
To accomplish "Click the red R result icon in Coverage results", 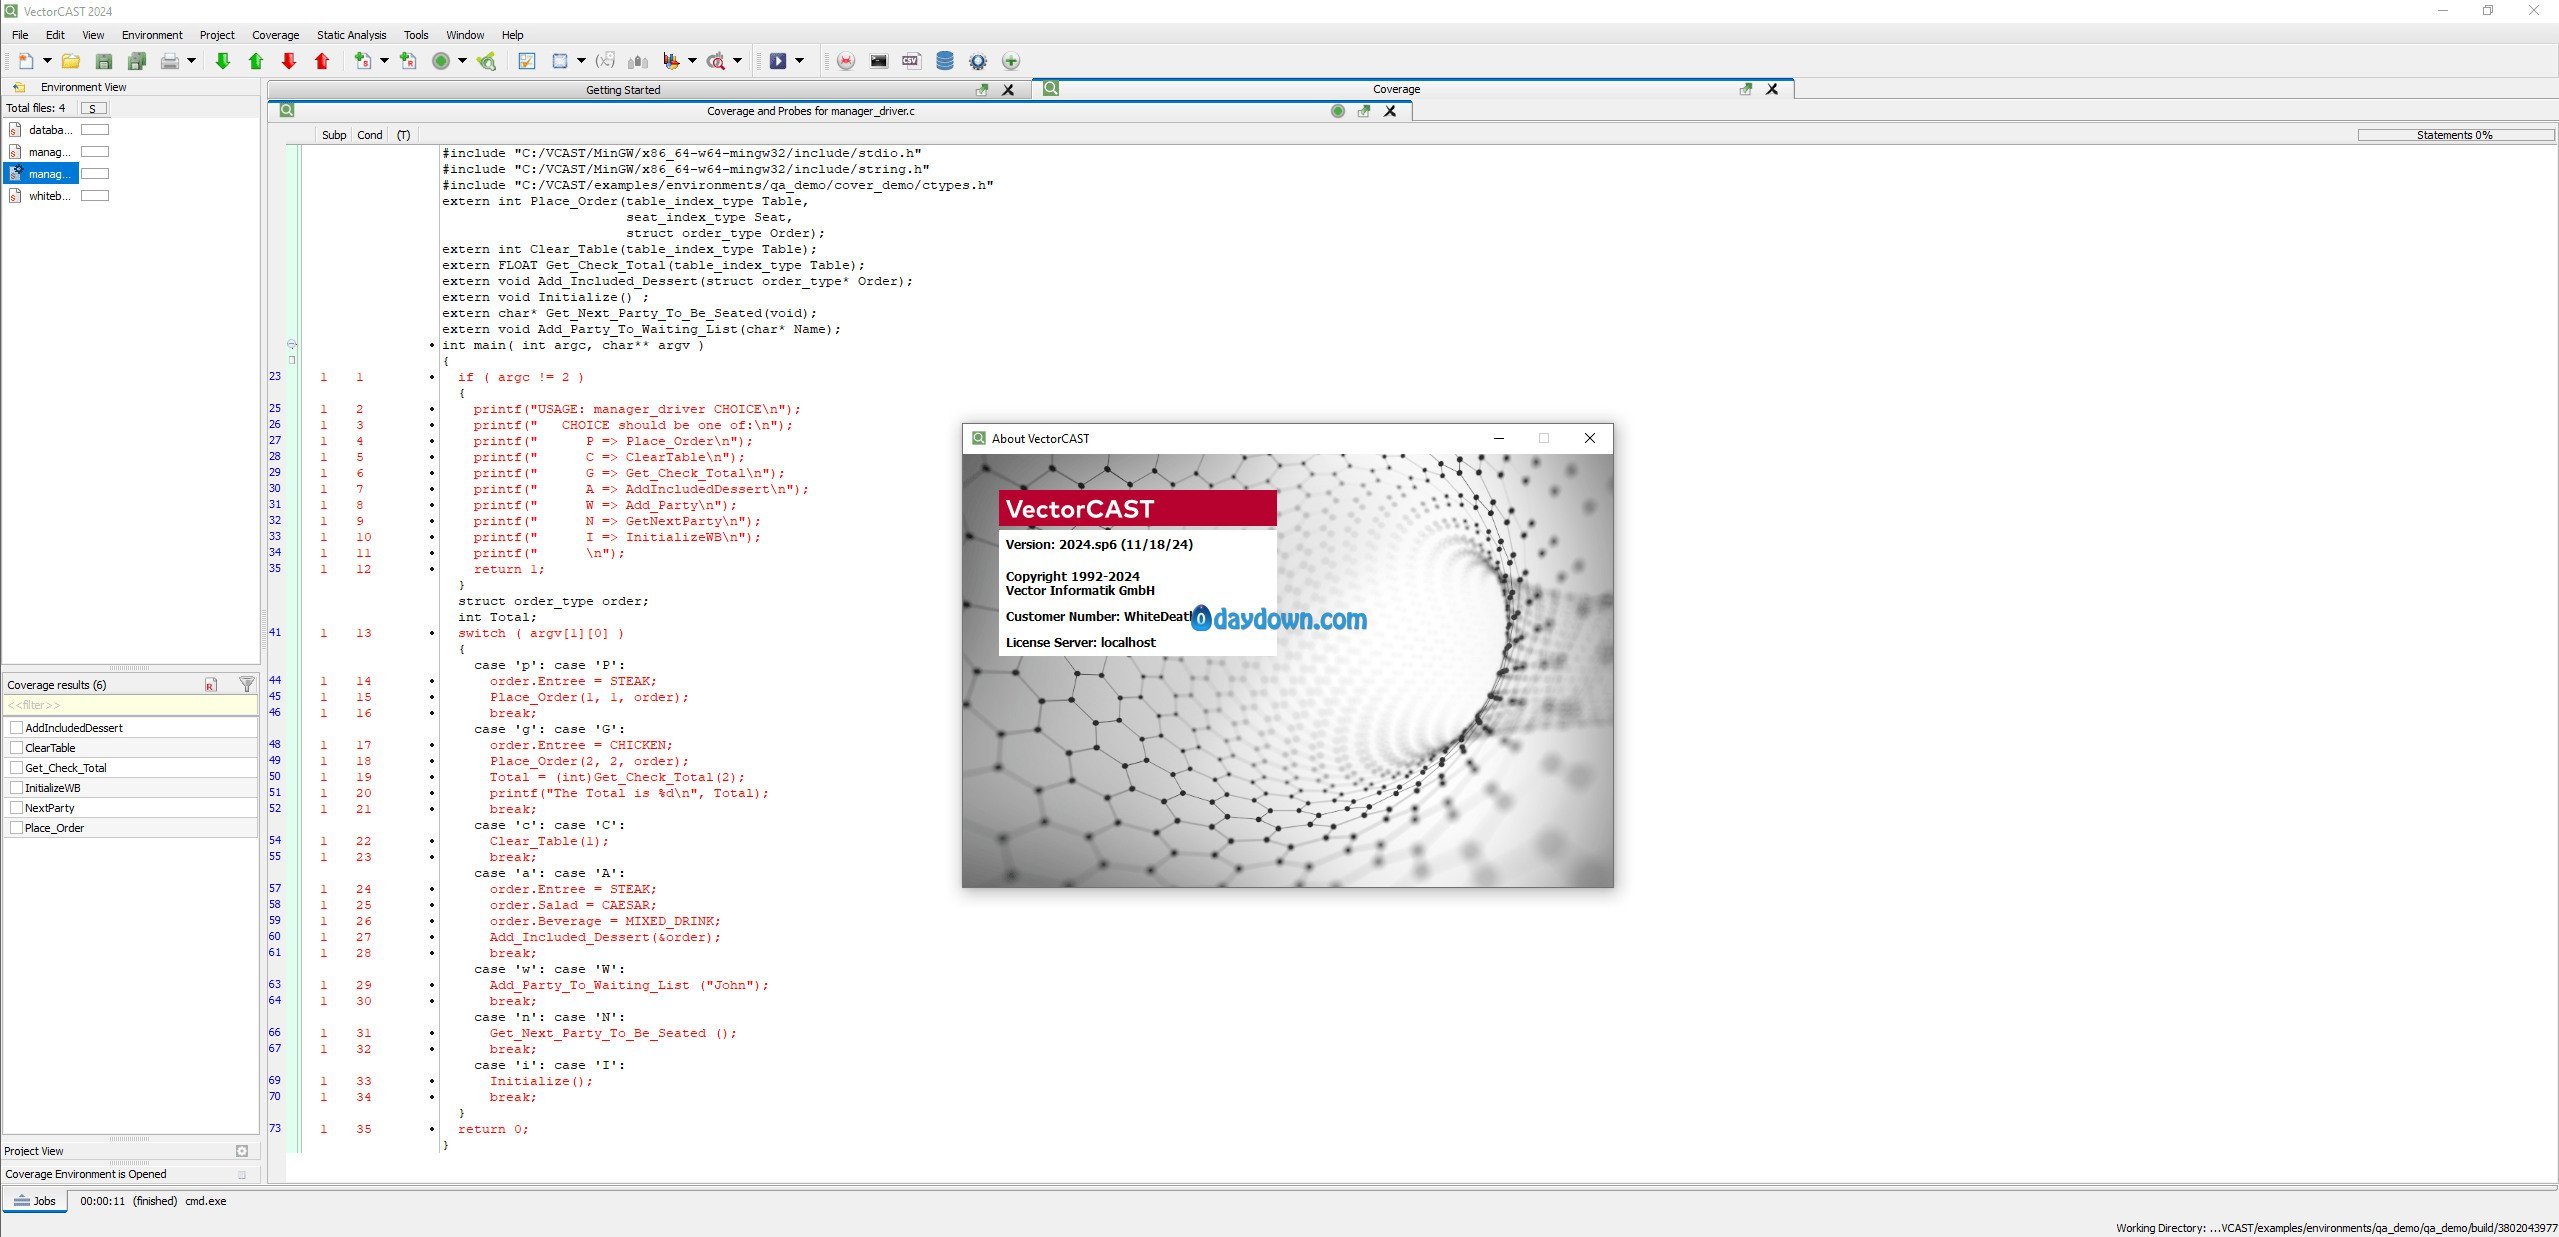I will click(x=211, y=684).
